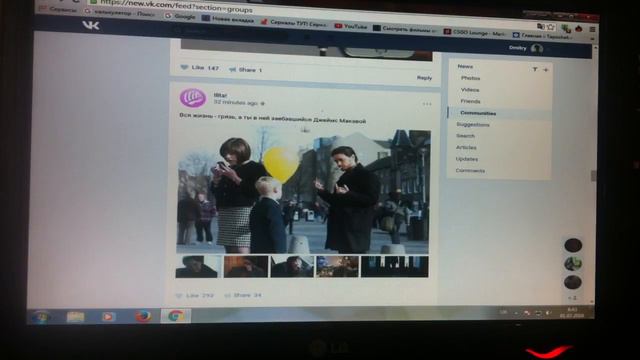Open the YouTube bookmark
The height and width of the screenshot is (360, 640).
pyautogui.click(x=351, y=27)
